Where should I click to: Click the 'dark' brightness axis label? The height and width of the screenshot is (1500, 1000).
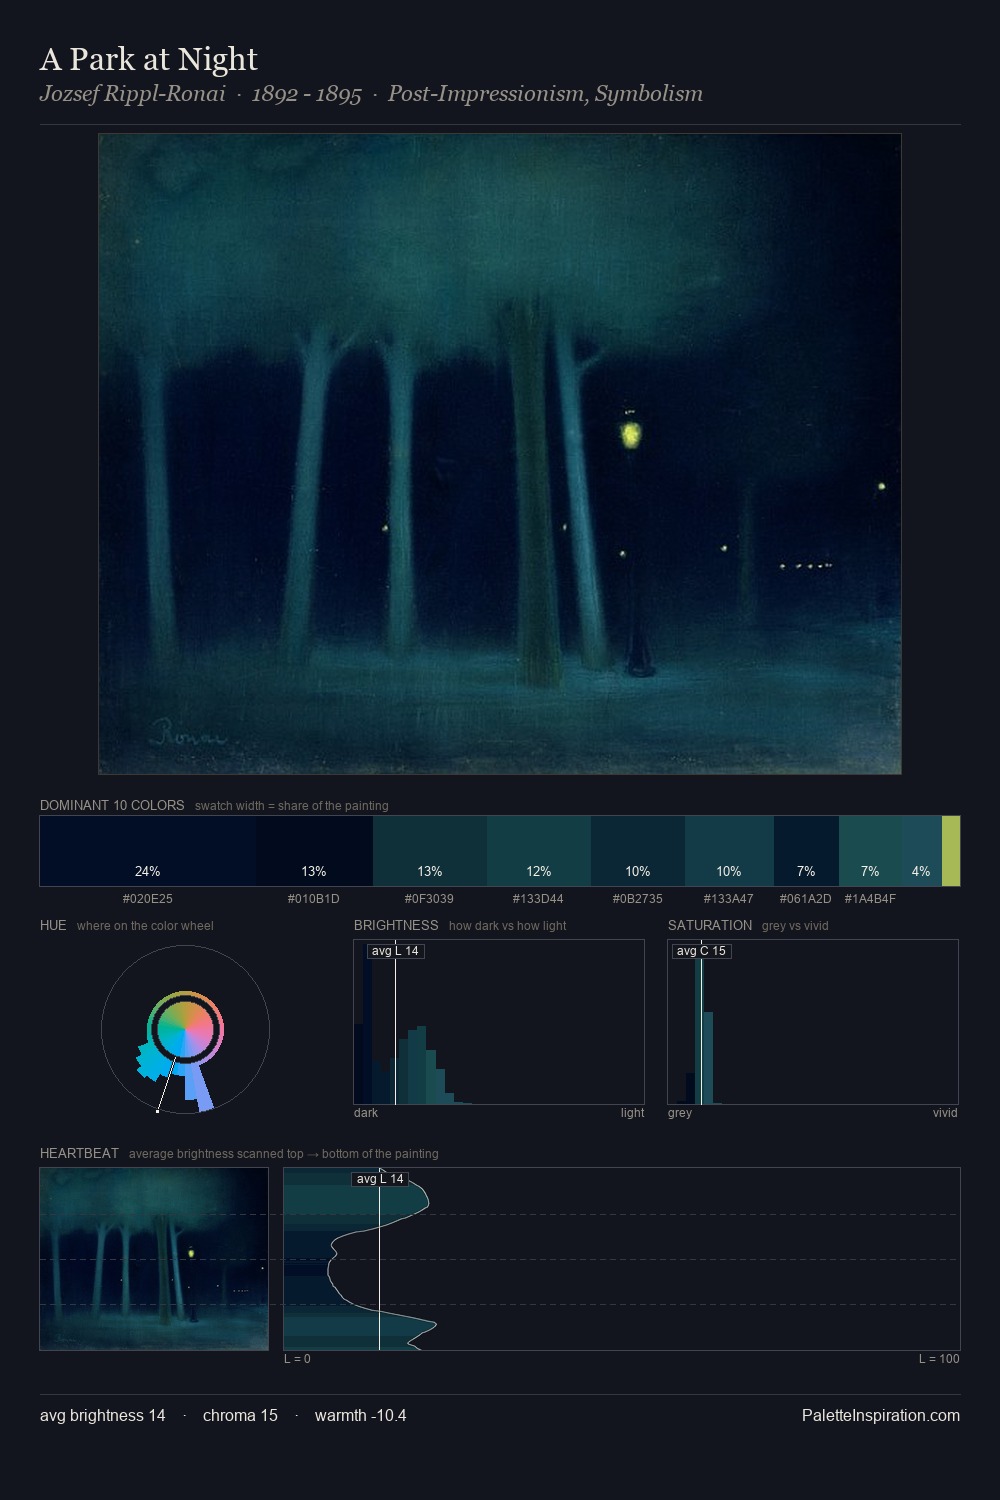click(366, 1113)
